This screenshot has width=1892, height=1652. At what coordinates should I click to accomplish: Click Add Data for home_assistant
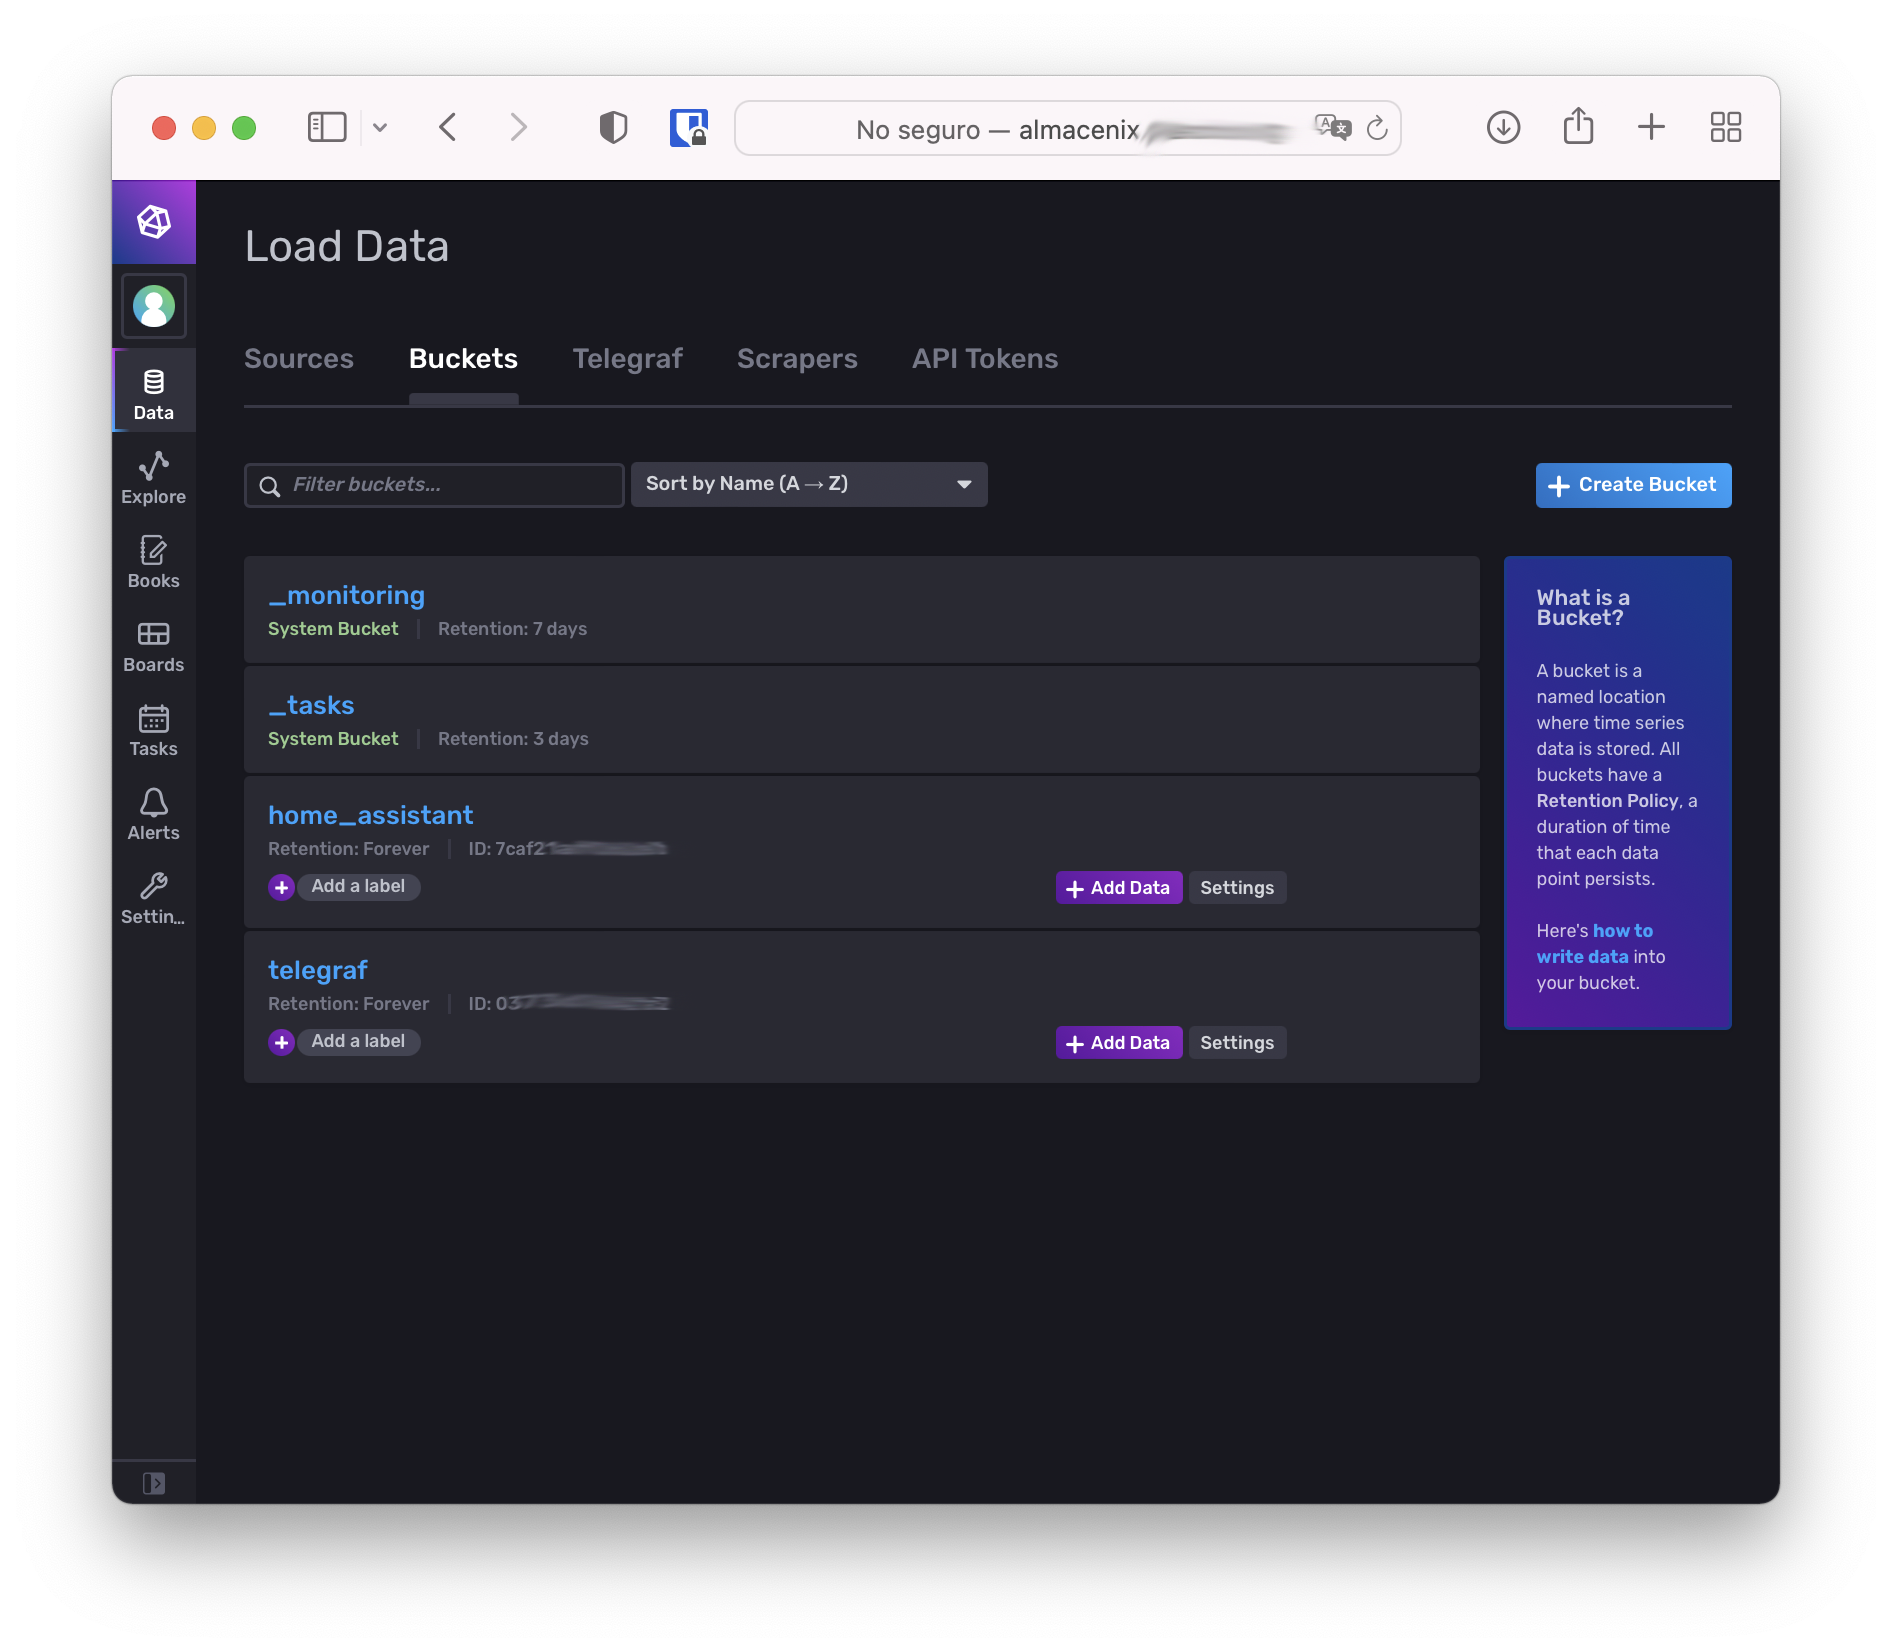pyautogui.click(x=1119, y=888)
